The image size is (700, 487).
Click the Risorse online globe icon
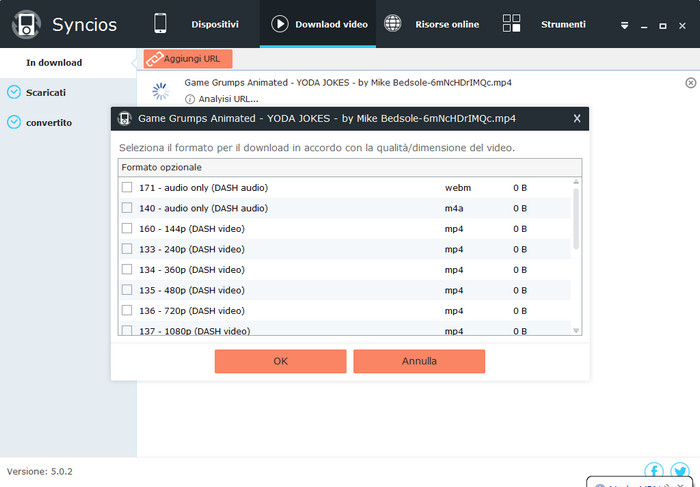393,23
